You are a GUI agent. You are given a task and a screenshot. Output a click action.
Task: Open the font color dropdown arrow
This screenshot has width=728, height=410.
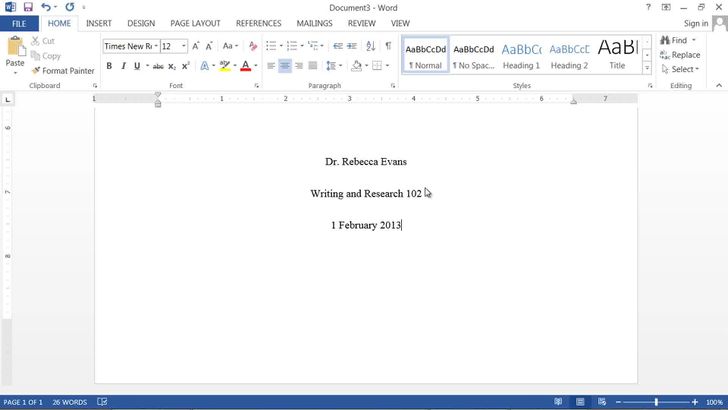coord(256,66)
